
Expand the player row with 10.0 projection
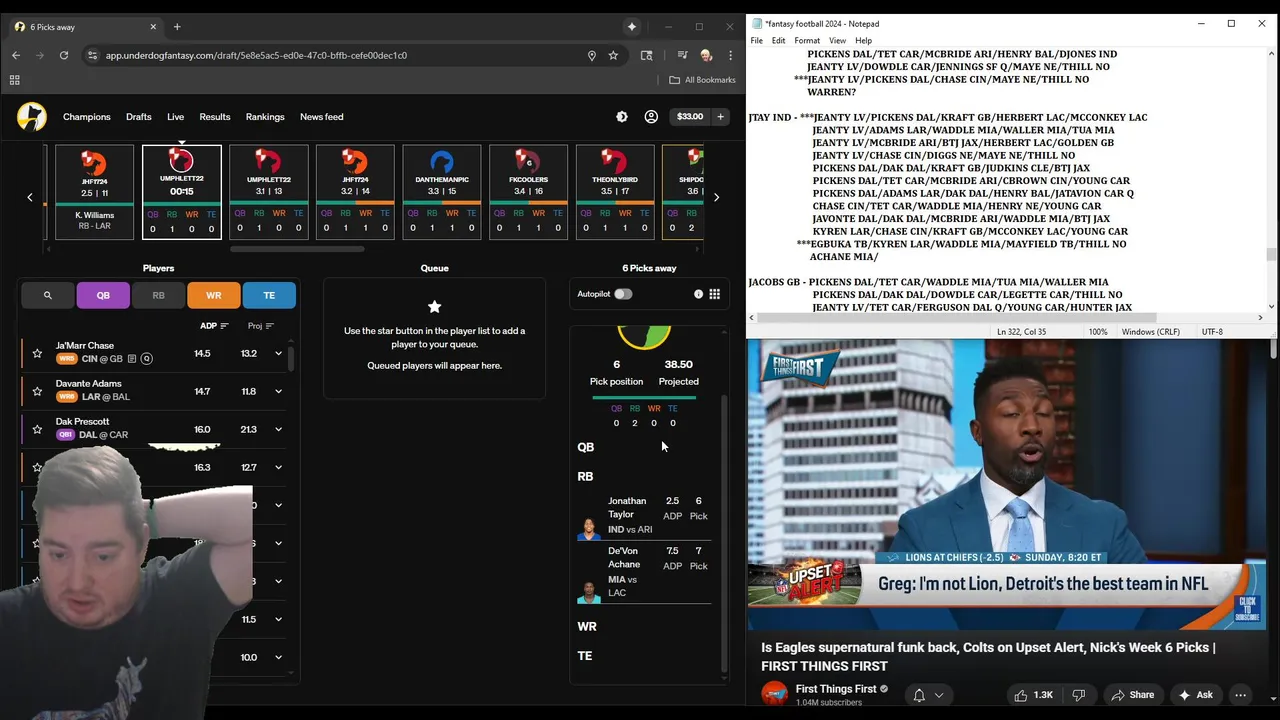[278, 657]
